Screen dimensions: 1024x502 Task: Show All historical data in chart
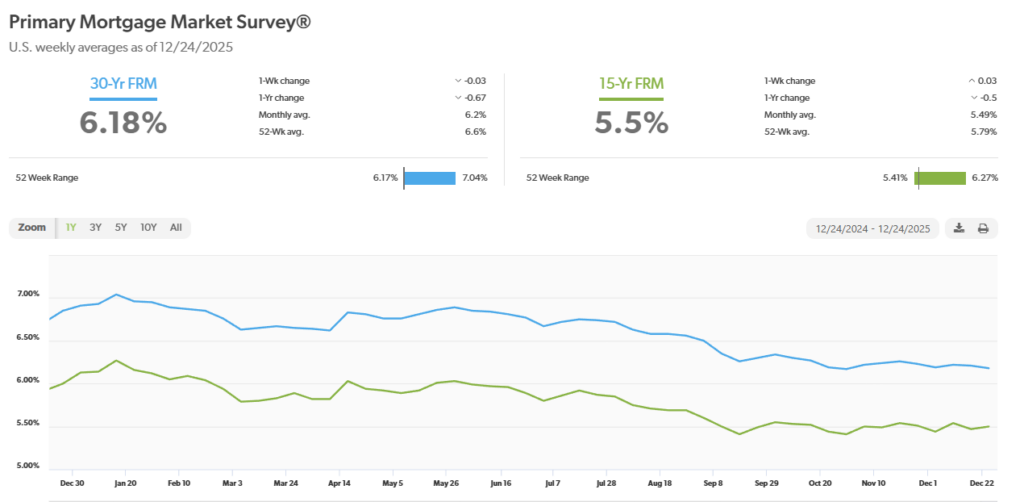click(x=176, y=227)
